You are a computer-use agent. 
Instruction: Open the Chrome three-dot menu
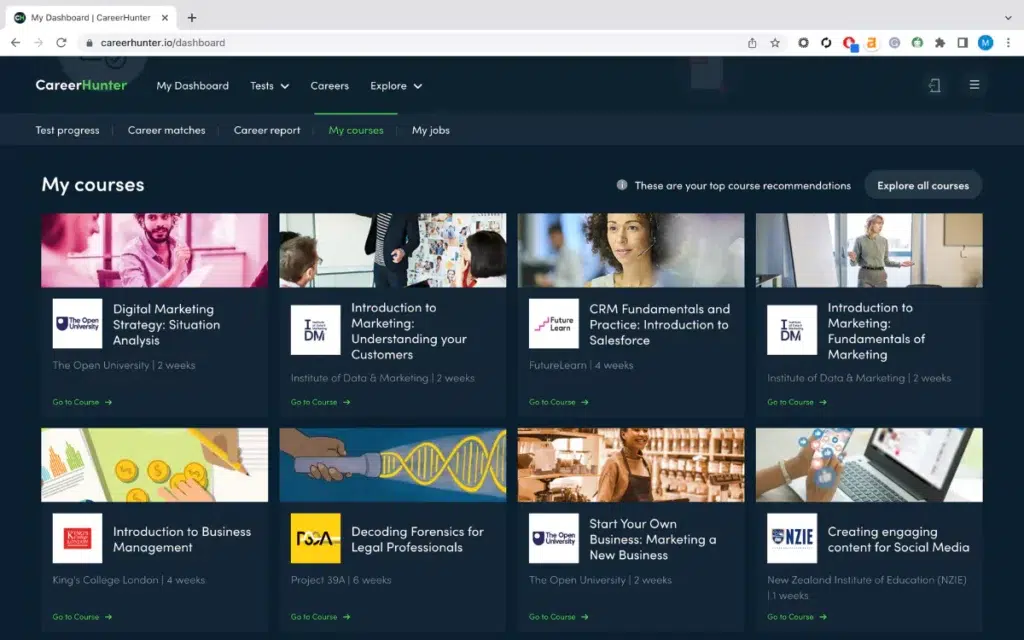1008,42
